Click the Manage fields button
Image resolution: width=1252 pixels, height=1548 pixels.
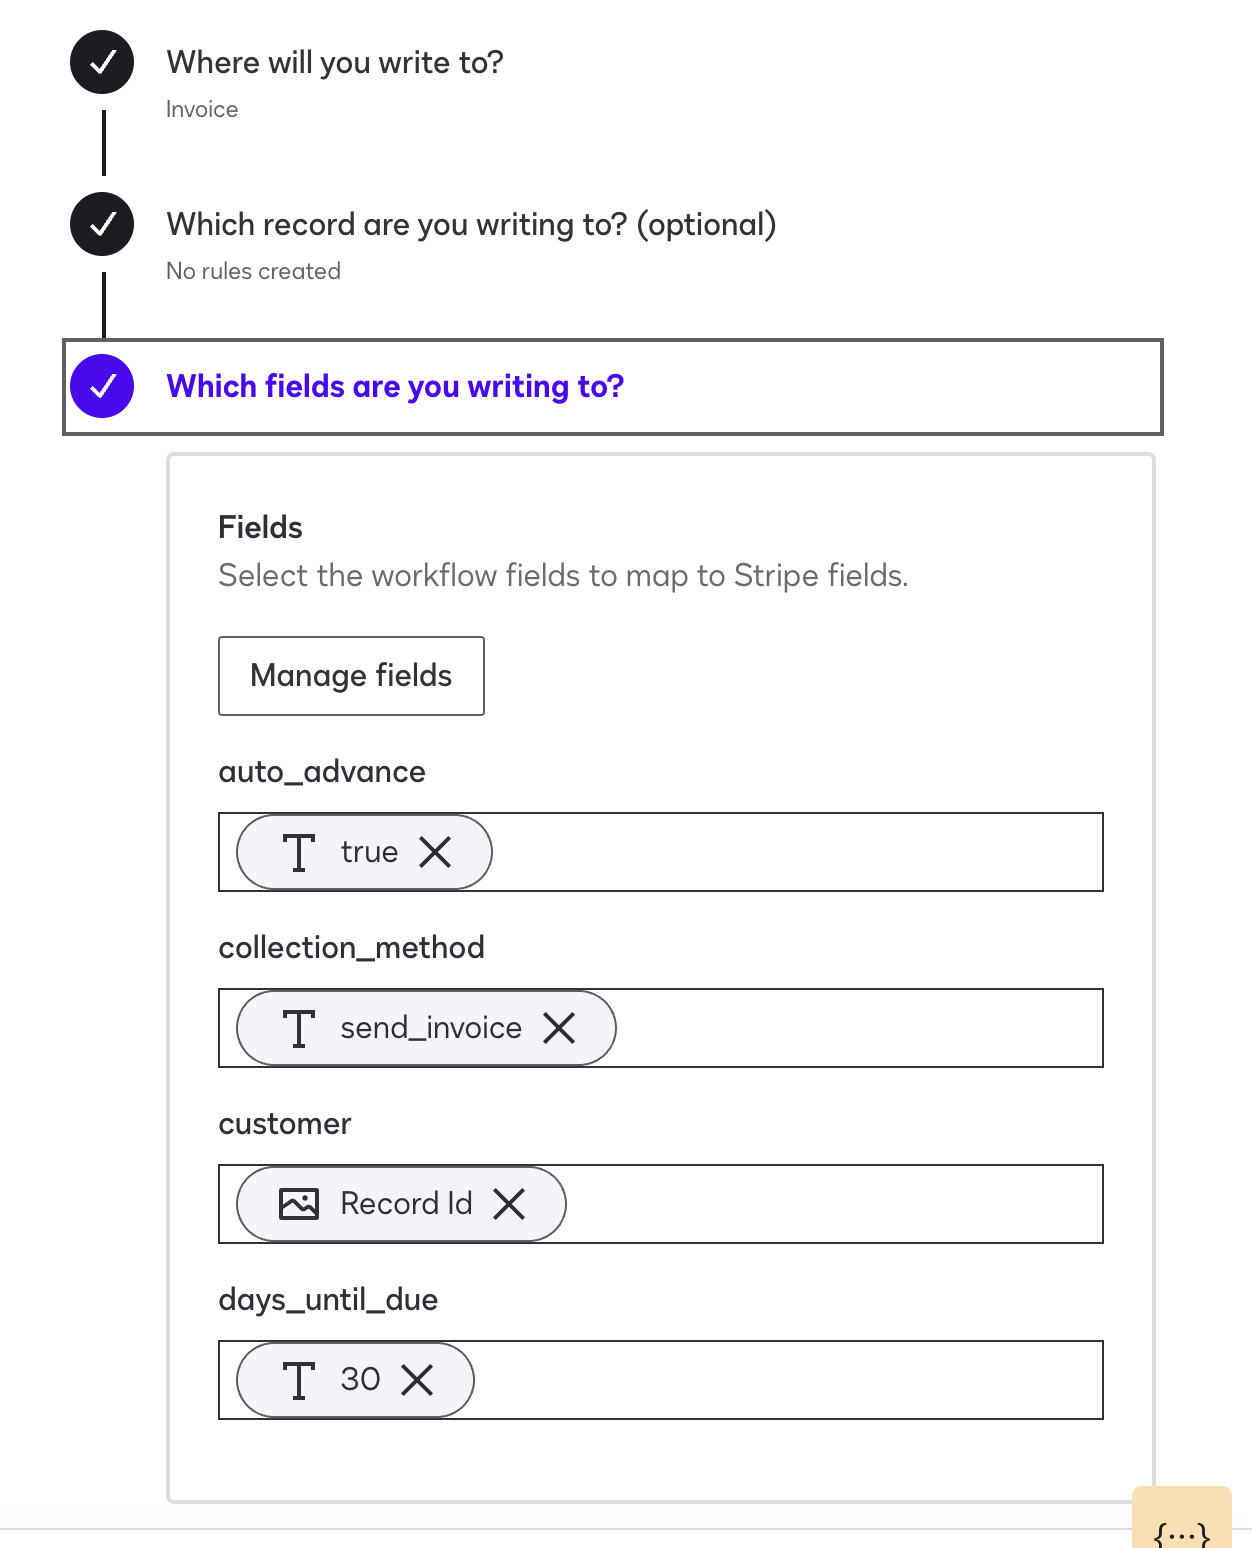pos(351,676)
